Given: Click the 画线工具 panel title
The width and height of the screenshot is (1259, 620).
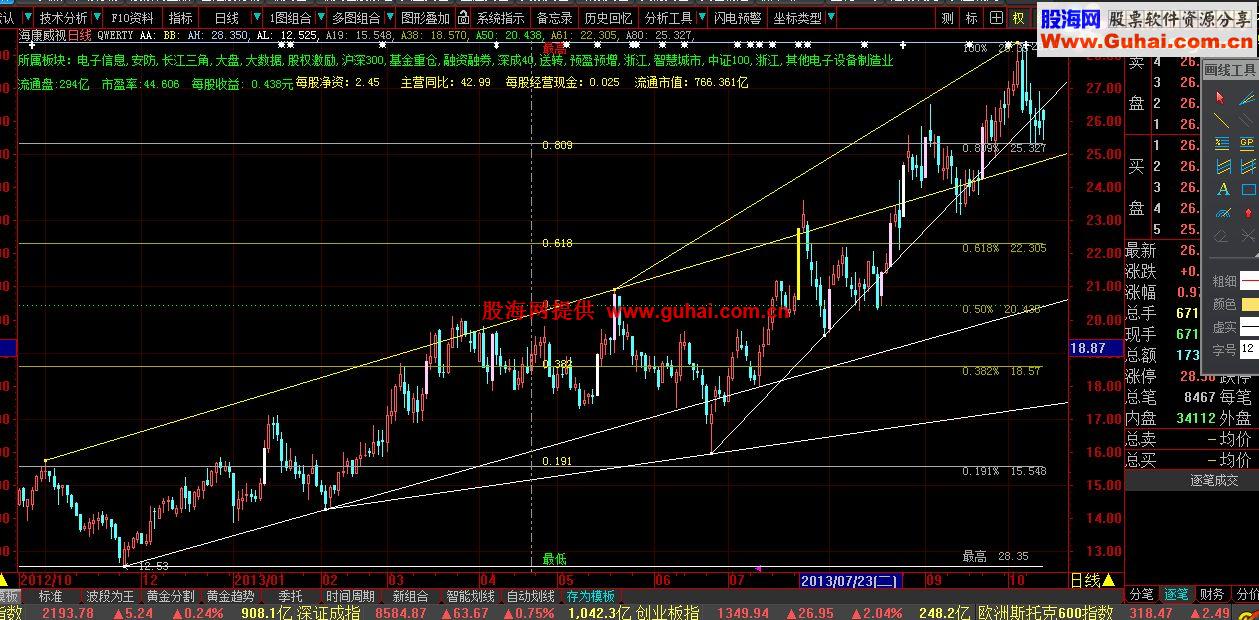Looking at the screenshot, I should click(1230, 70).
